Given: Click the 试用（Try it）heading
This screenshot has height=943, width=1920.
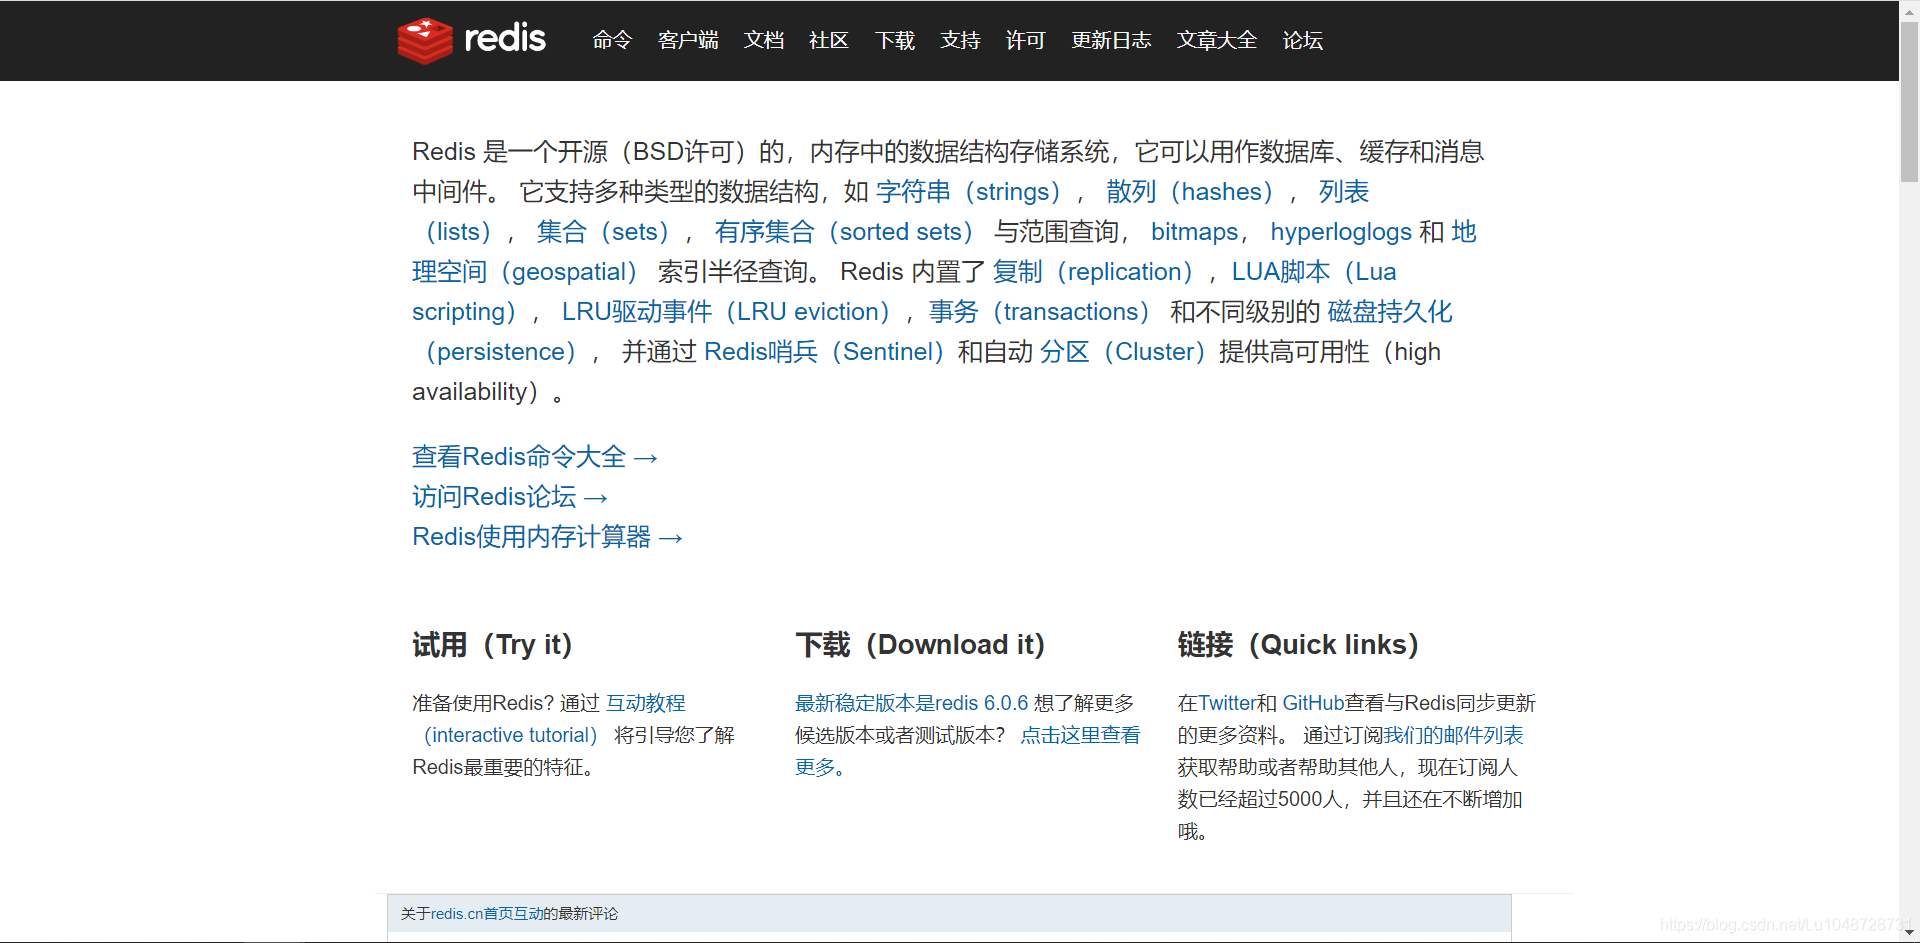Looking at the screenshot, I should click(x=492, y=645).
